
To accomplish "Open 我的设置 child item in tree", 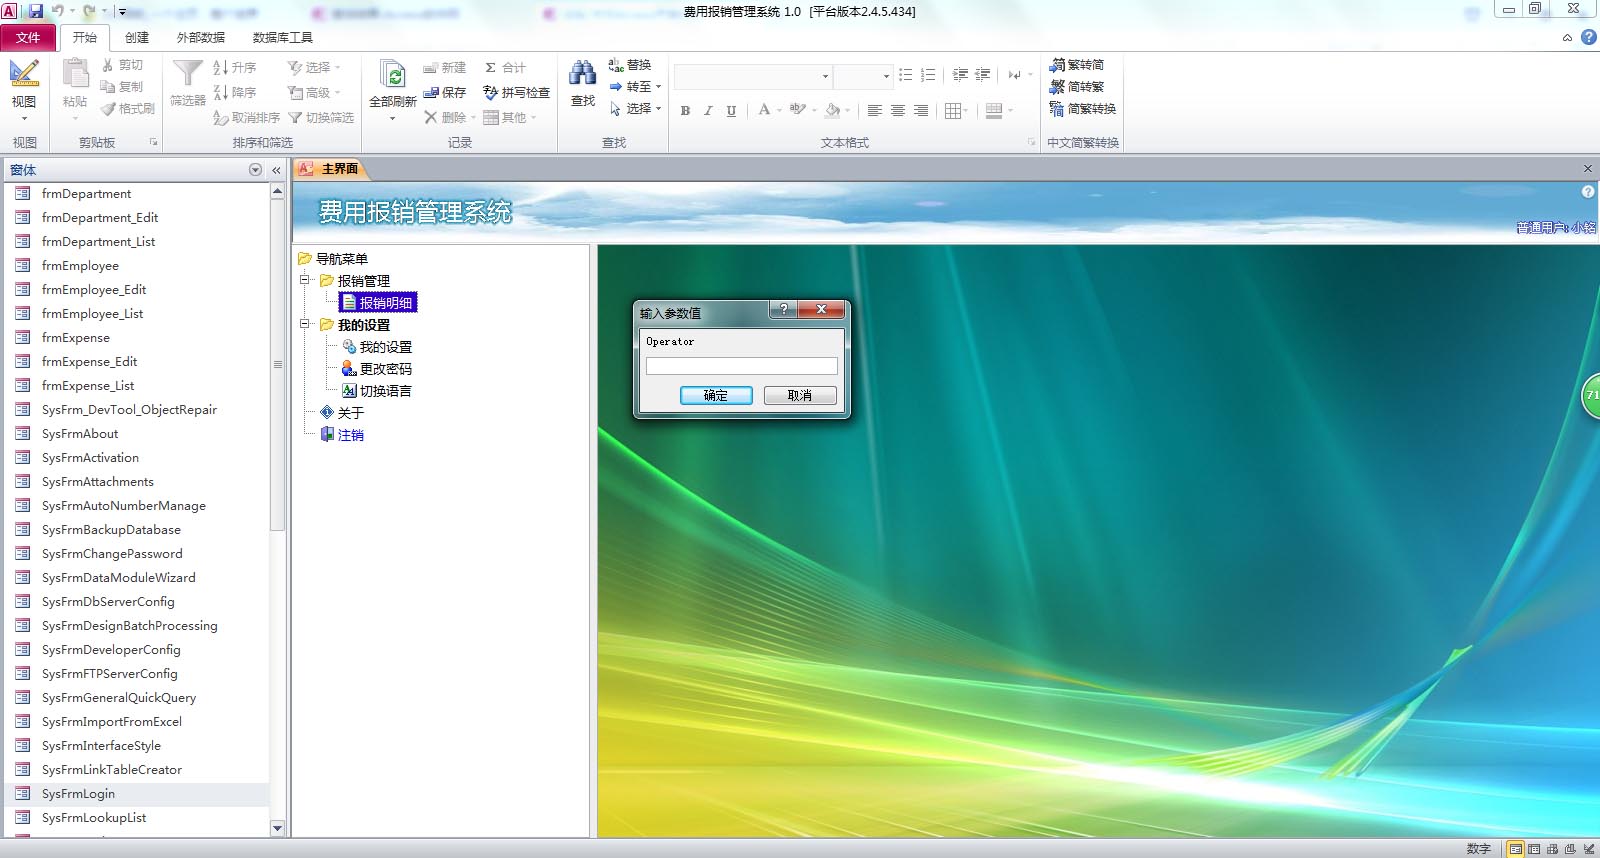I will click(x=386, y=347).
